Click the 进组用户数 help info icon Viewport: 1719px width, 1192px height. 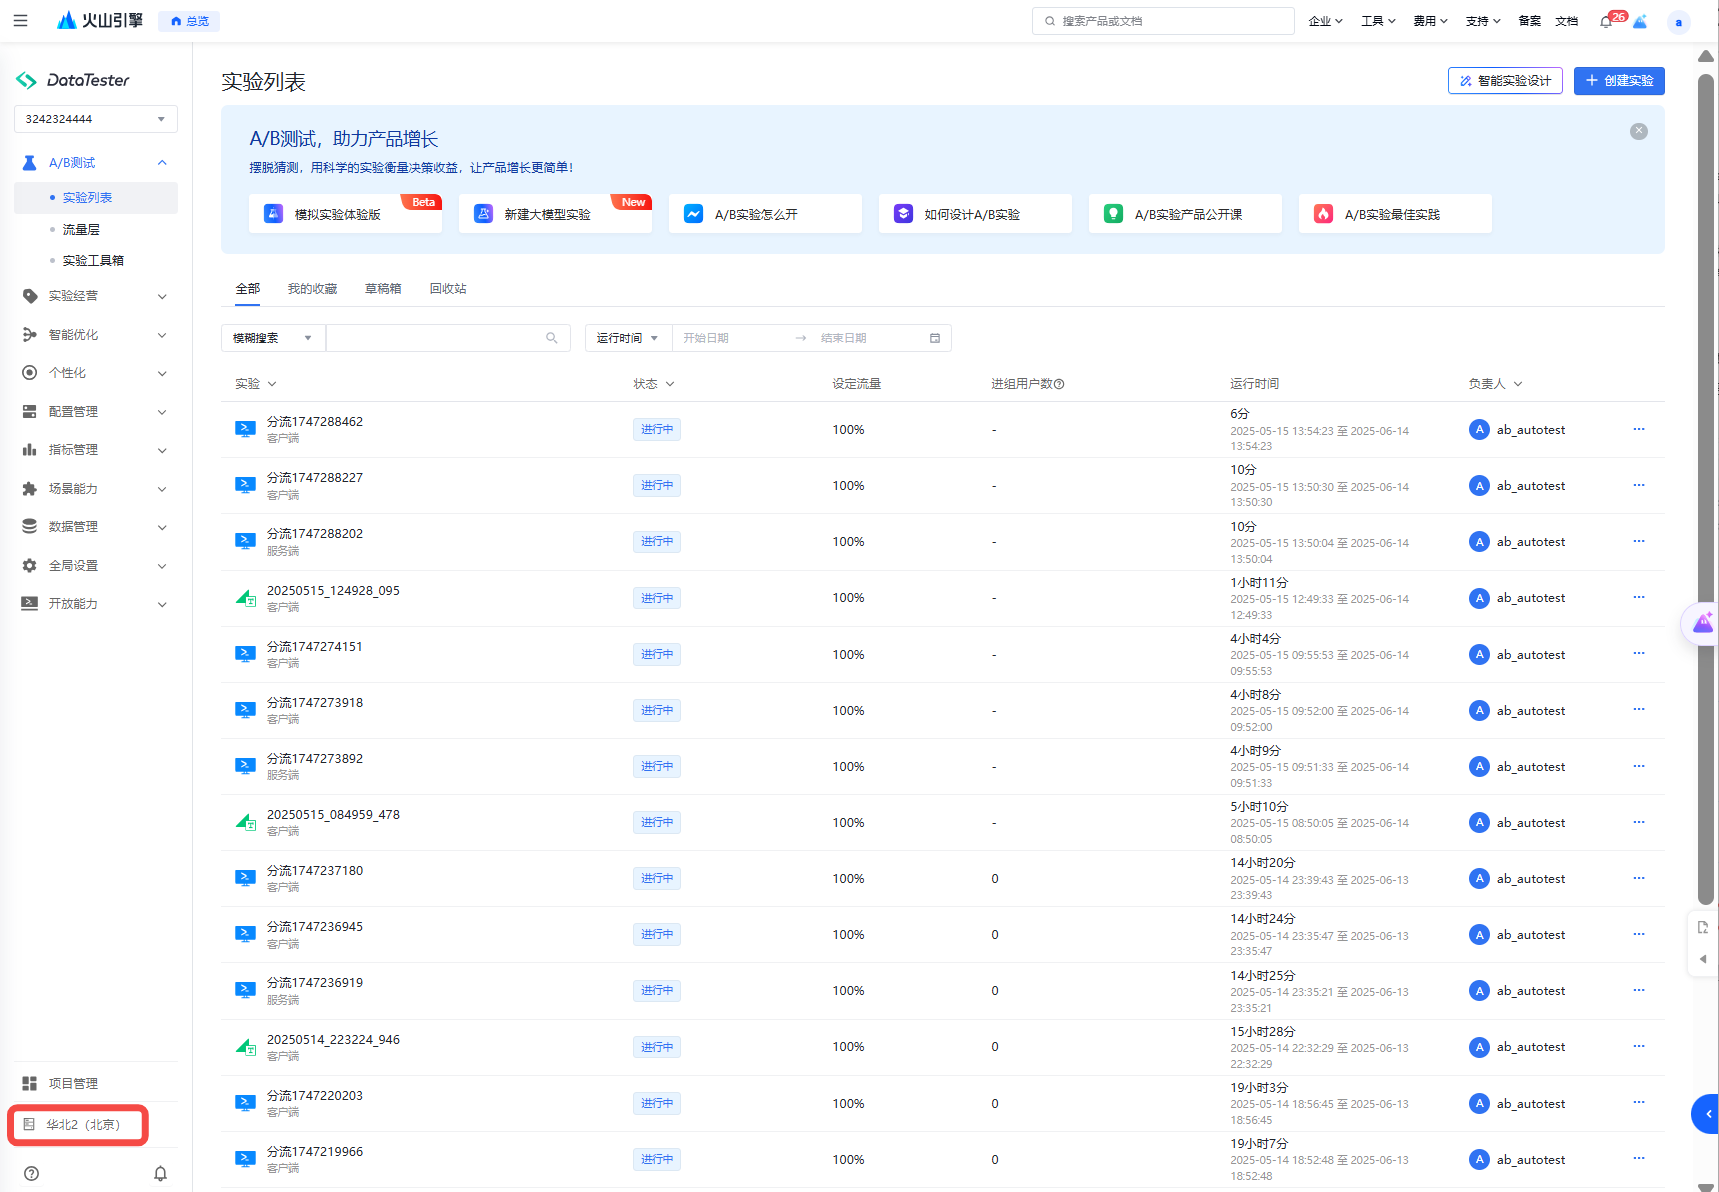1059,384
